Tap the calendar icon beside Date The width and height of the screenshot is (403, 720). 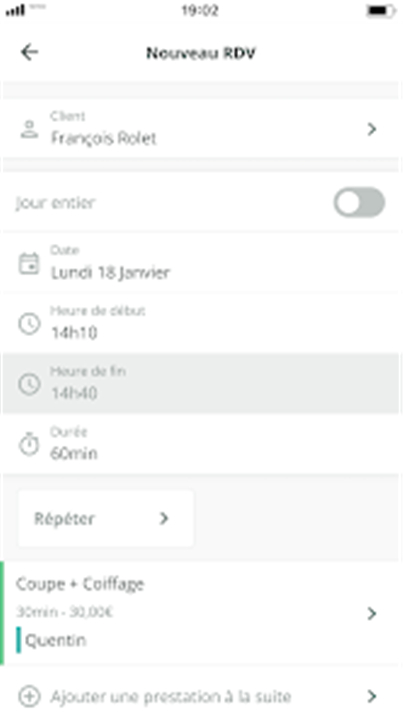29,264
